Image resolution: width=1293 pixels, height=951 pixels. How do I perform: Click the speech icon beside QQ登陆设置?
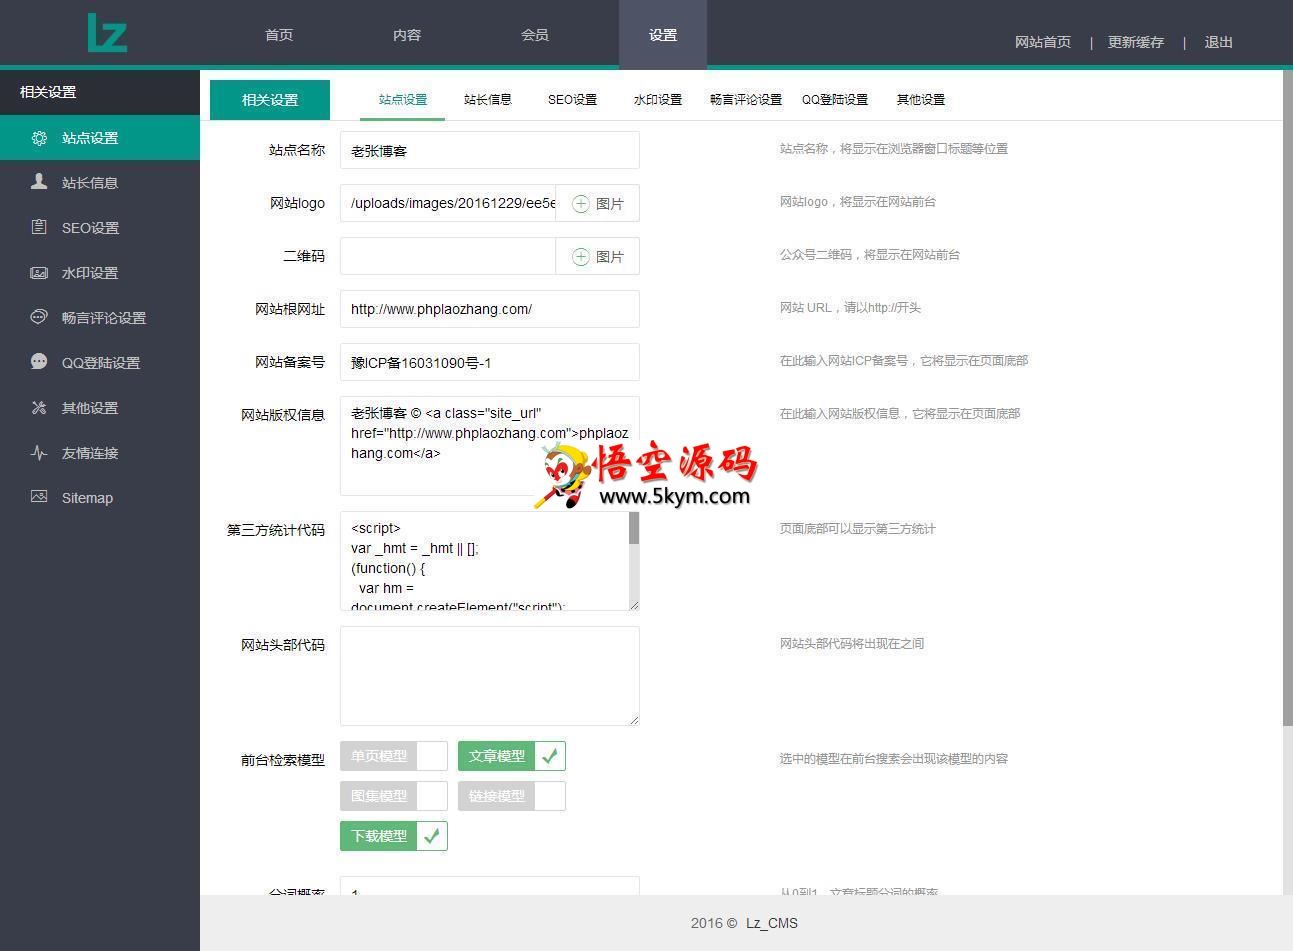pos(39,362)
